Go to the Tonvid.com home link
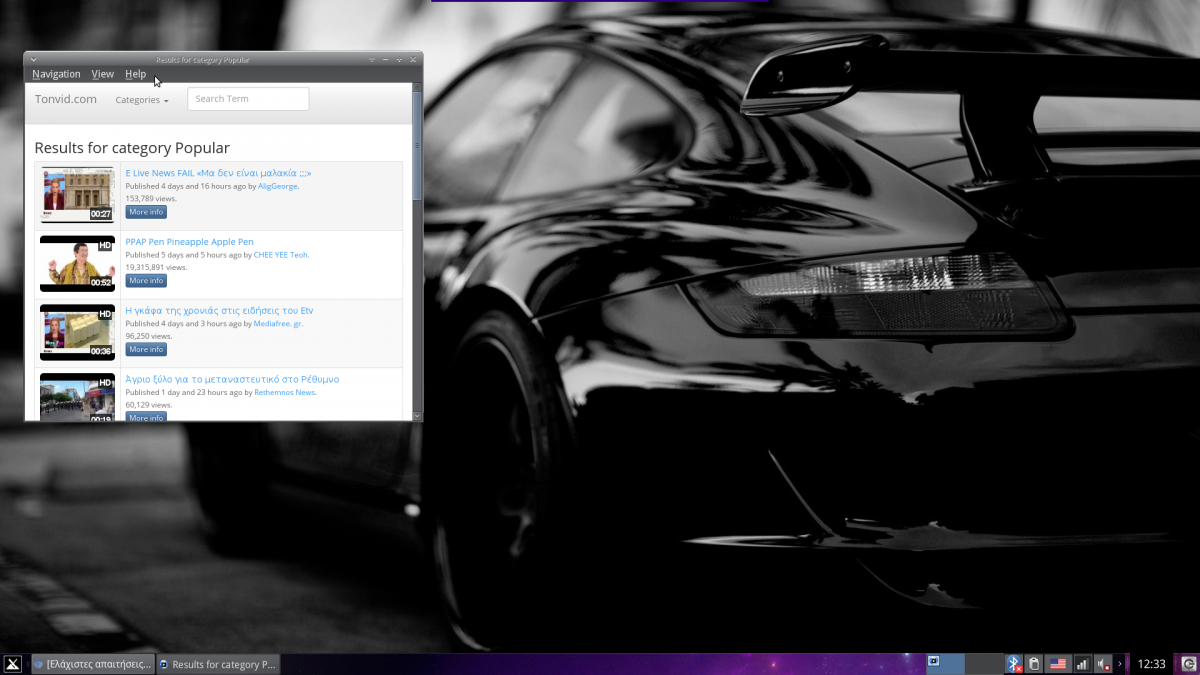This screenshot has height=675, width=1200. click(x=66, y=99)
